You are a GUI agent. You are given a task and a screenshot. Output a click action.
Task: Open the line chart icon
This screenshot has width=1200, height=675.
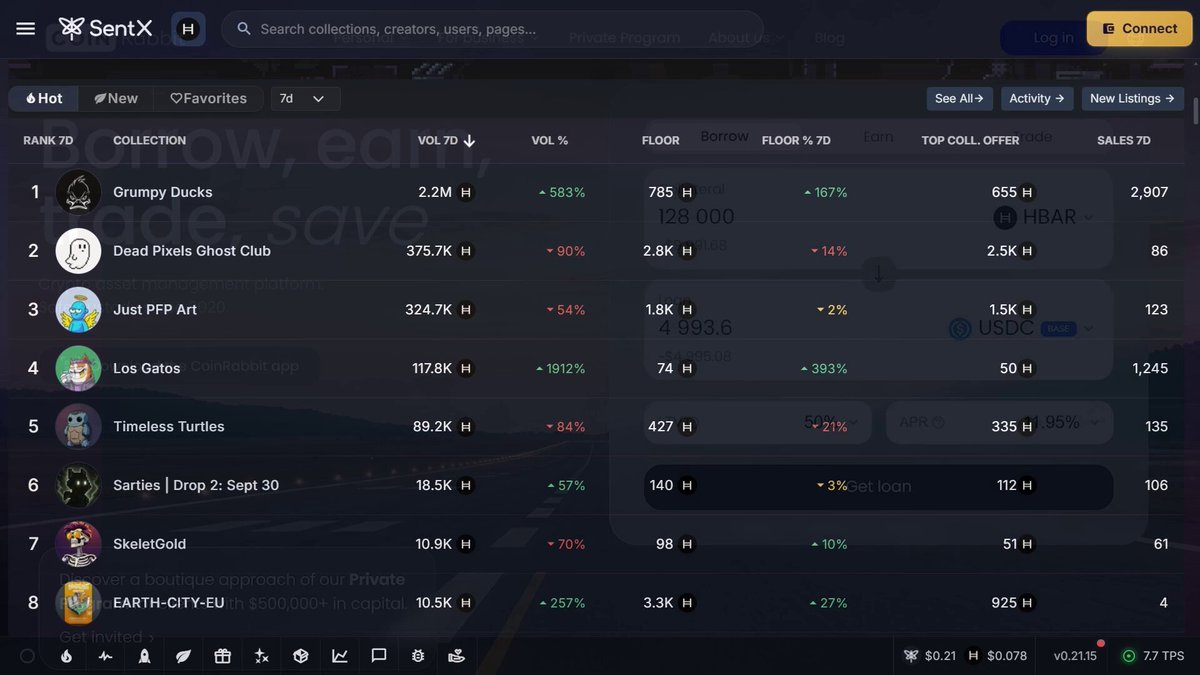[x=340, y=656]
